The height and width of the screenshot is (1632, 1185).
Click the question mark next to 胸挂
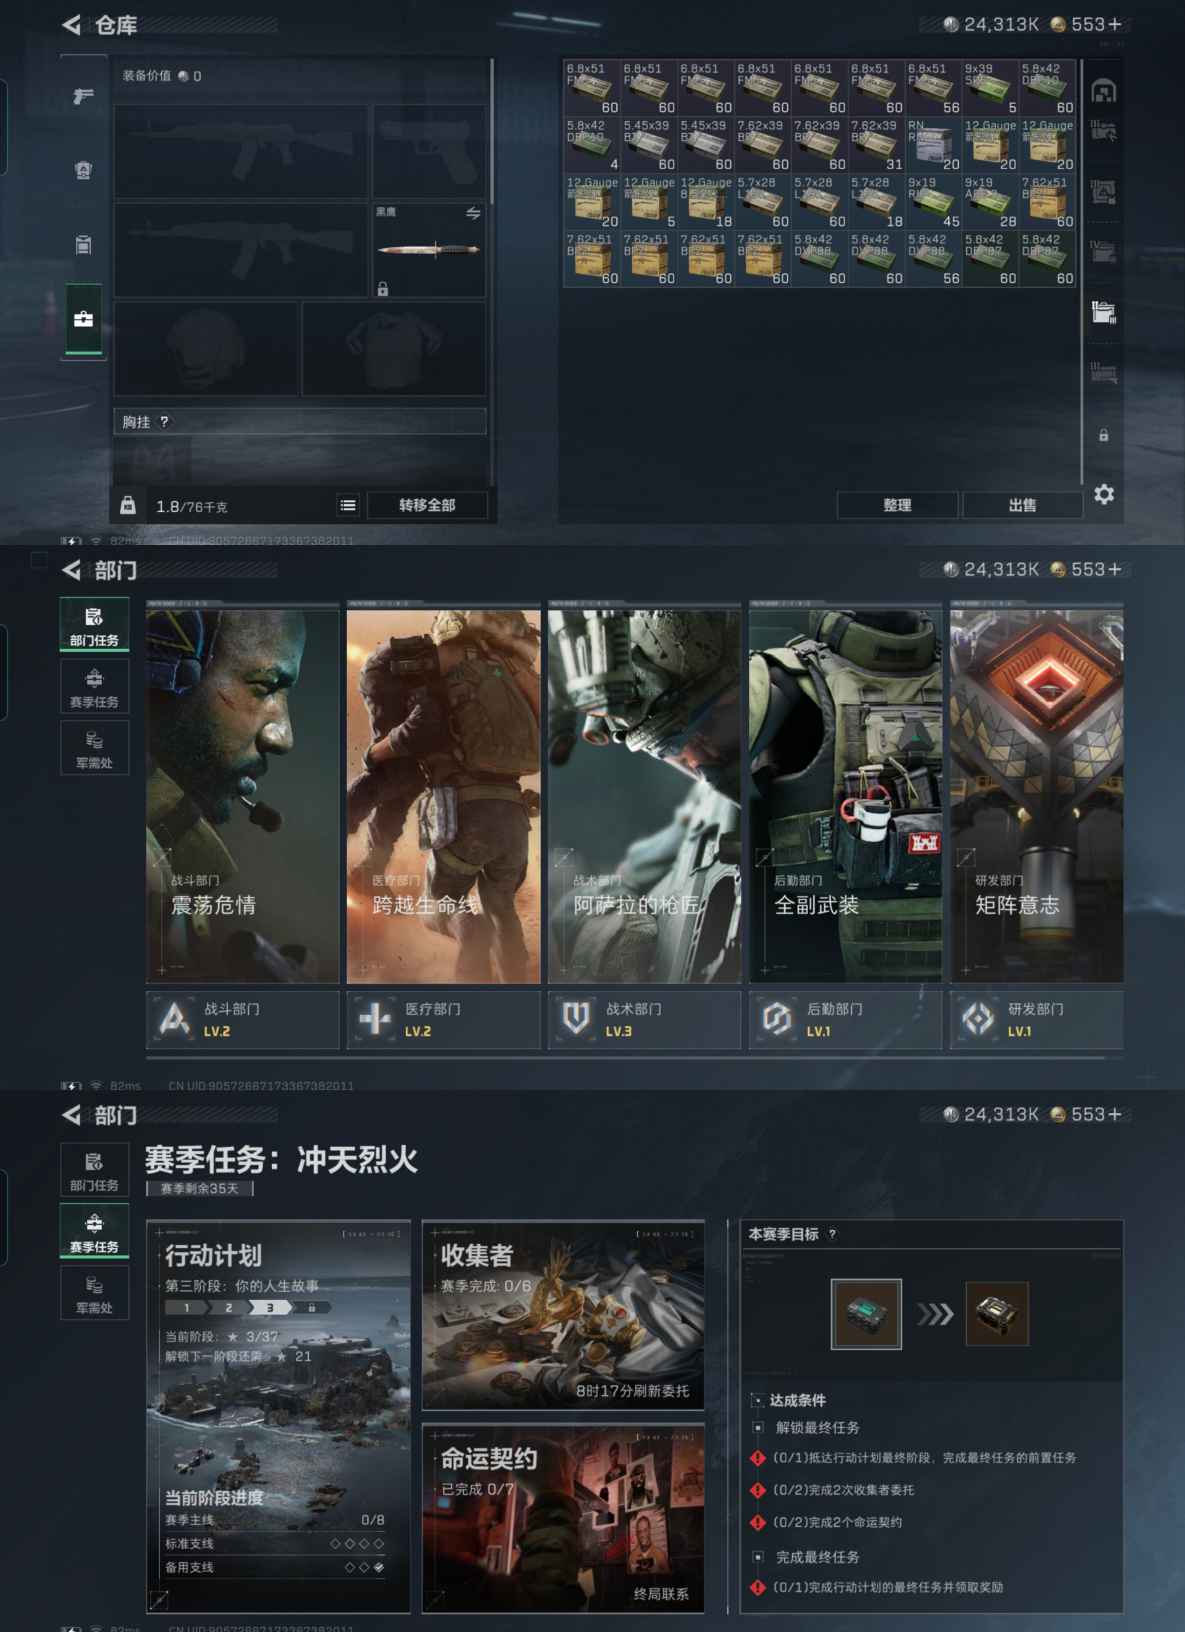click(165, 422)
